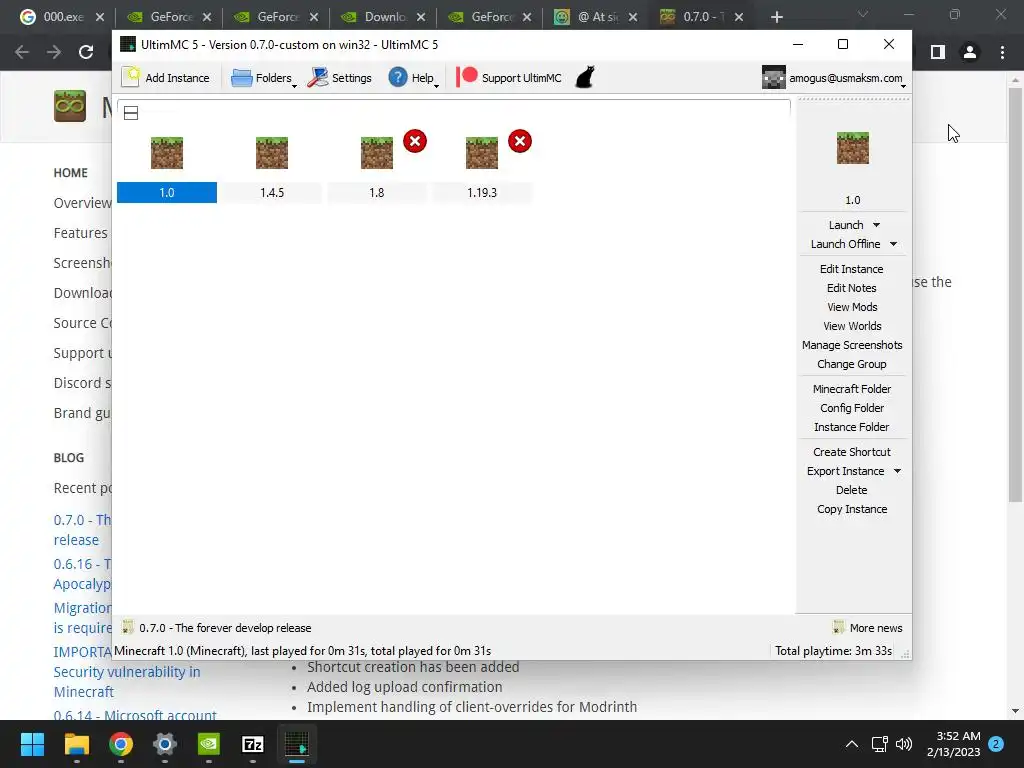Open NVIDIA app from taskbar

208,744
